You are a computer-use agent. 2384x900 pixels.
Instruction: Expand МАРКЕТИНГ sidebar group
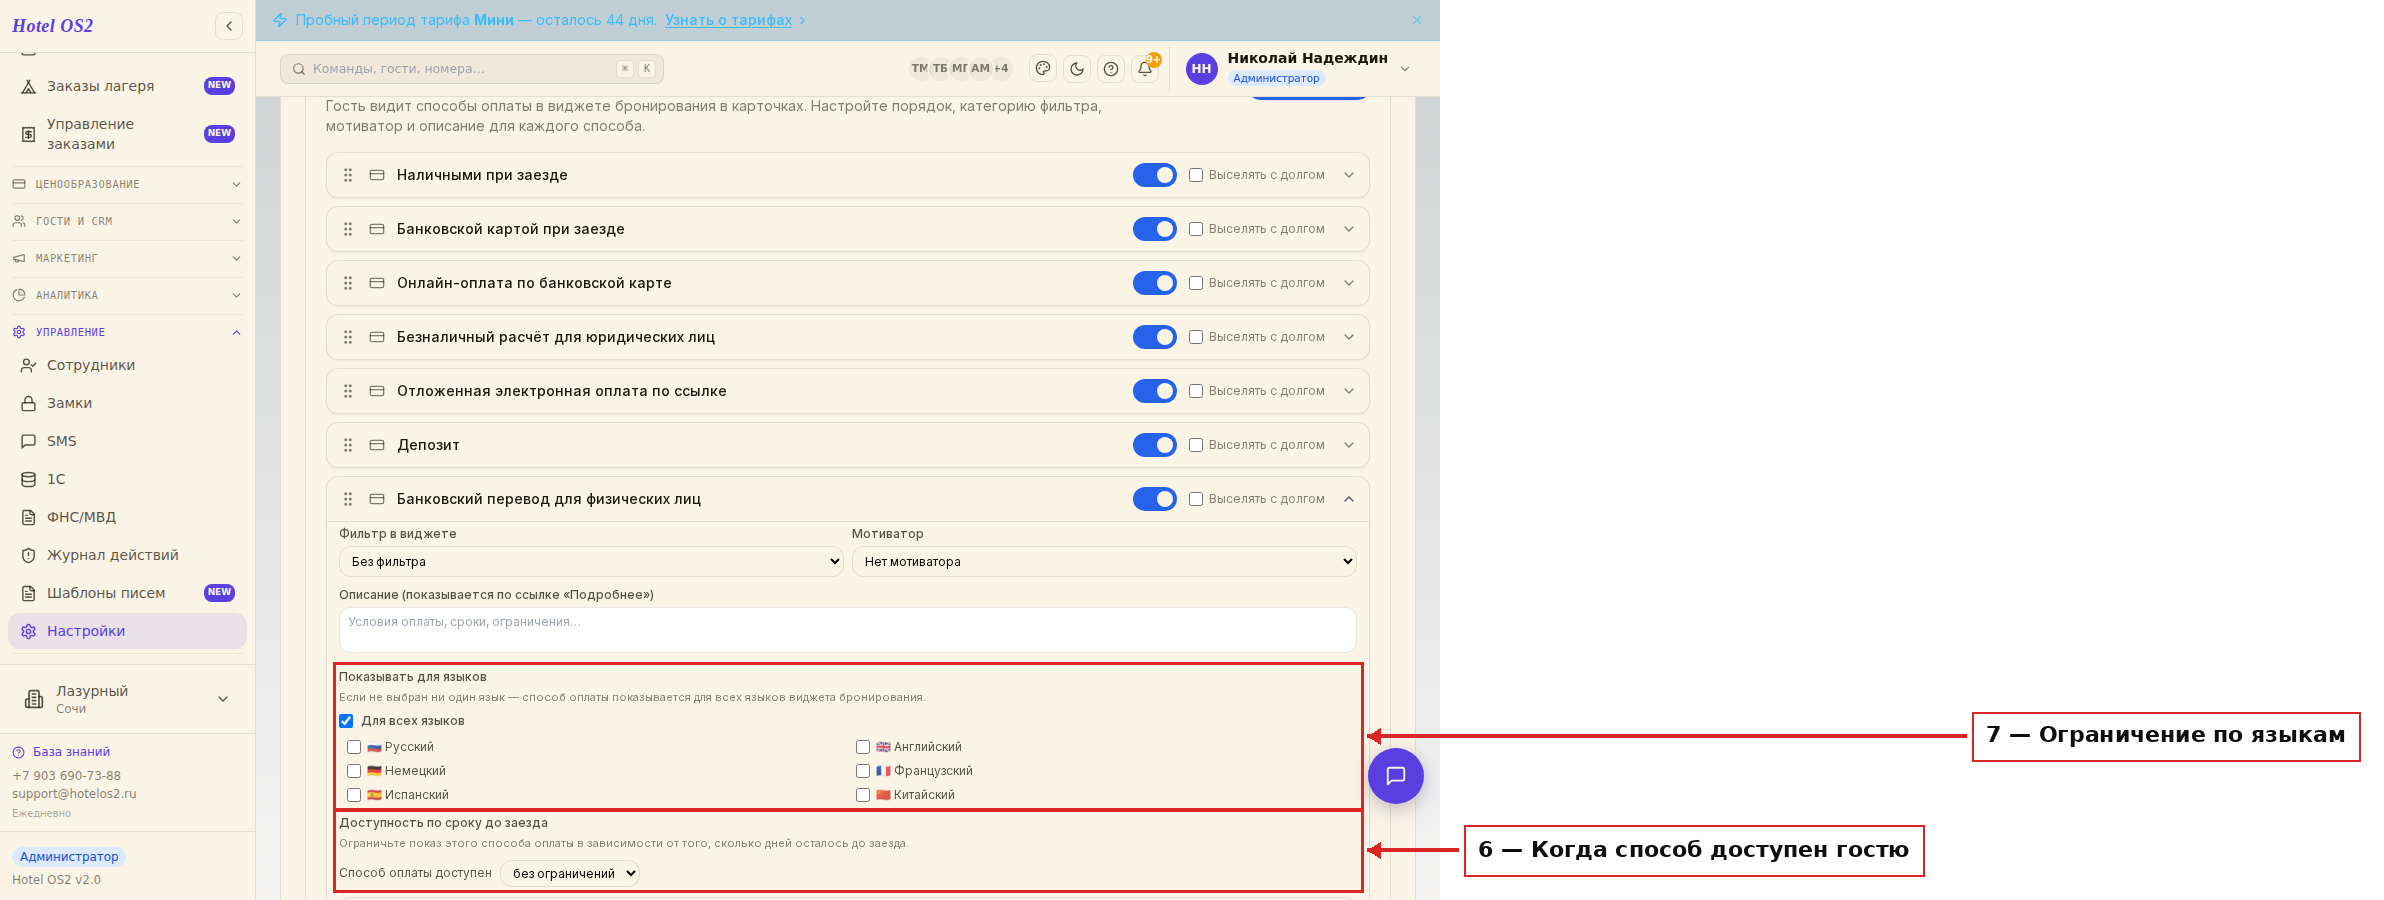click(x=127, y=258)
